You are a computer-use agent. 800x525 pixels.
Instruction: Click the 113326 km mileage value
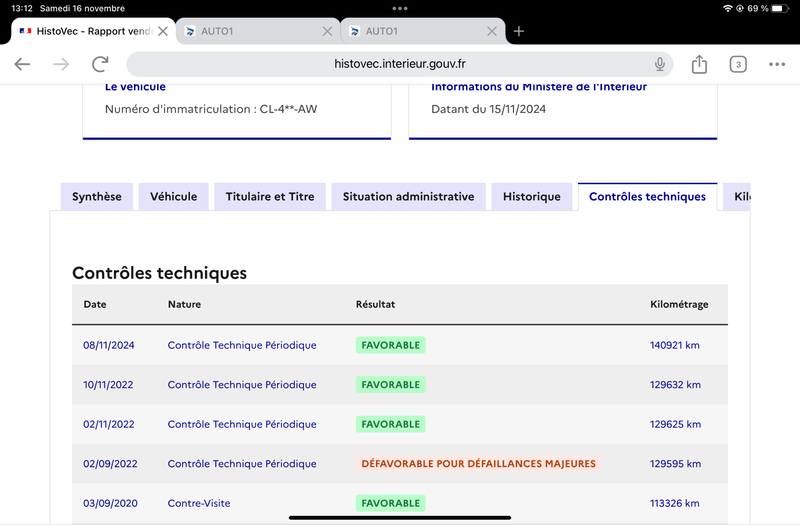(x=674, y=503)
